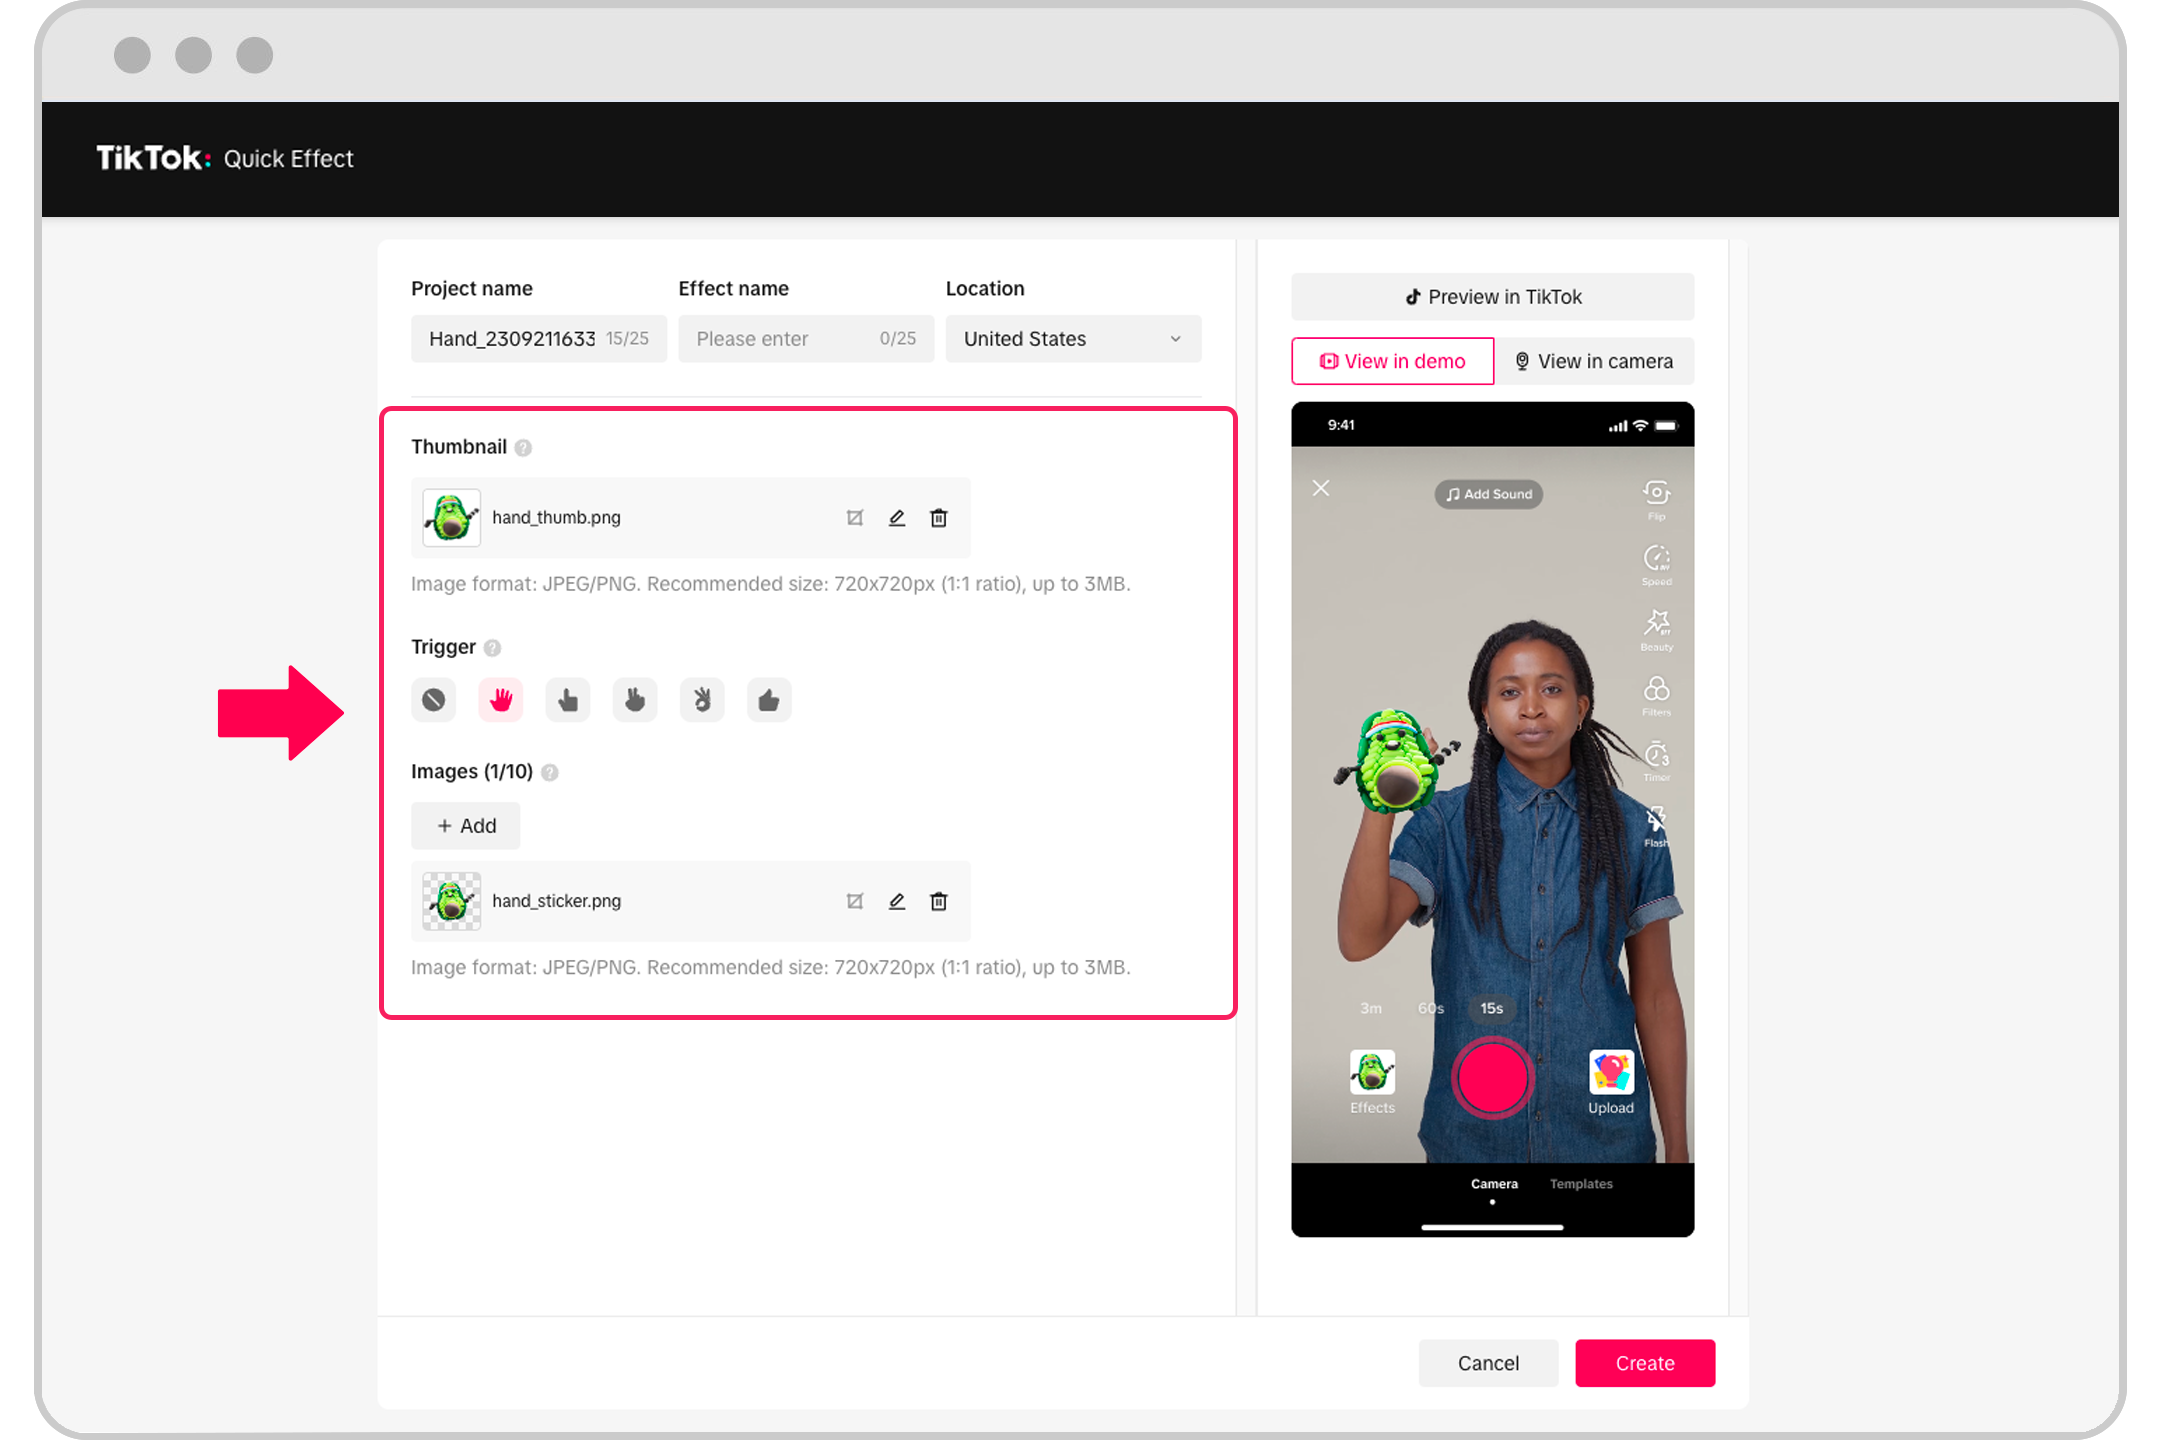Select the two-finger trigger icon
Screen dimensions: 2160x1440
pyautogui.click(x=636, y=701)
